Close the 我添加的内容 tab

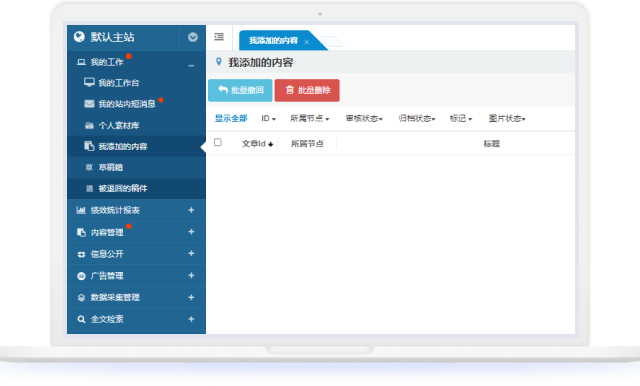click(307, 42)
